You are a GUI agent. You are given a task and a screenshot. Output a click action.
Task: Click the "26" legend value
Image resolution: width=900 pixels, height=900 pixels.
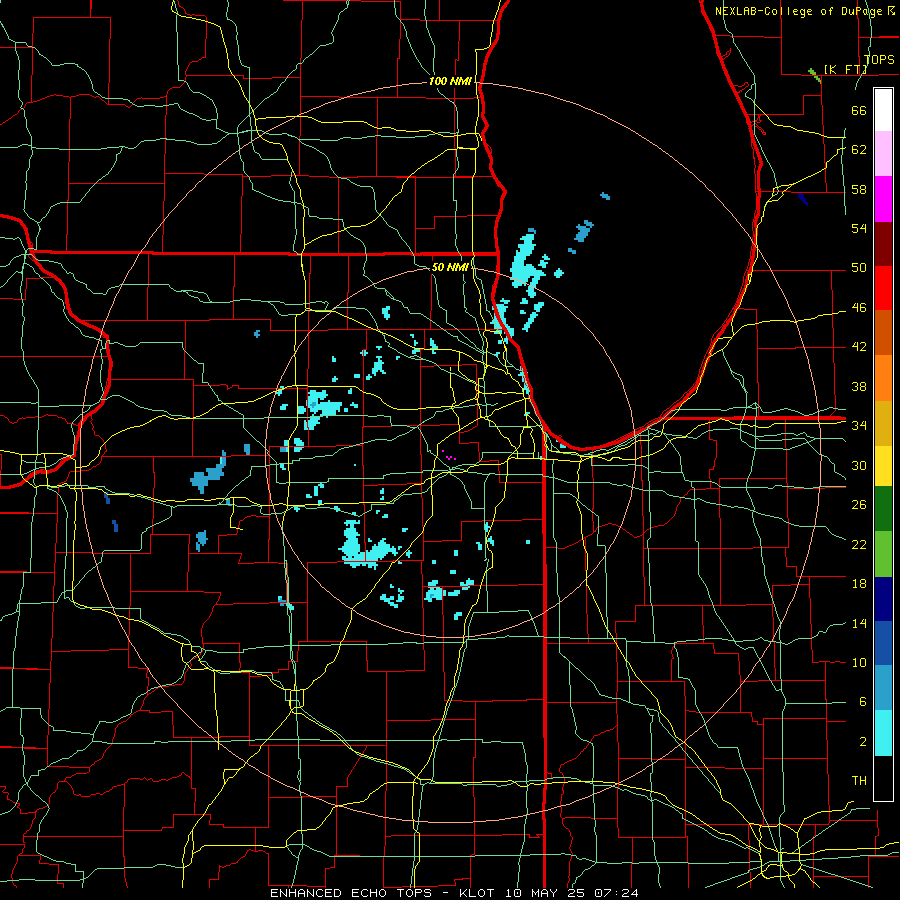859,505
